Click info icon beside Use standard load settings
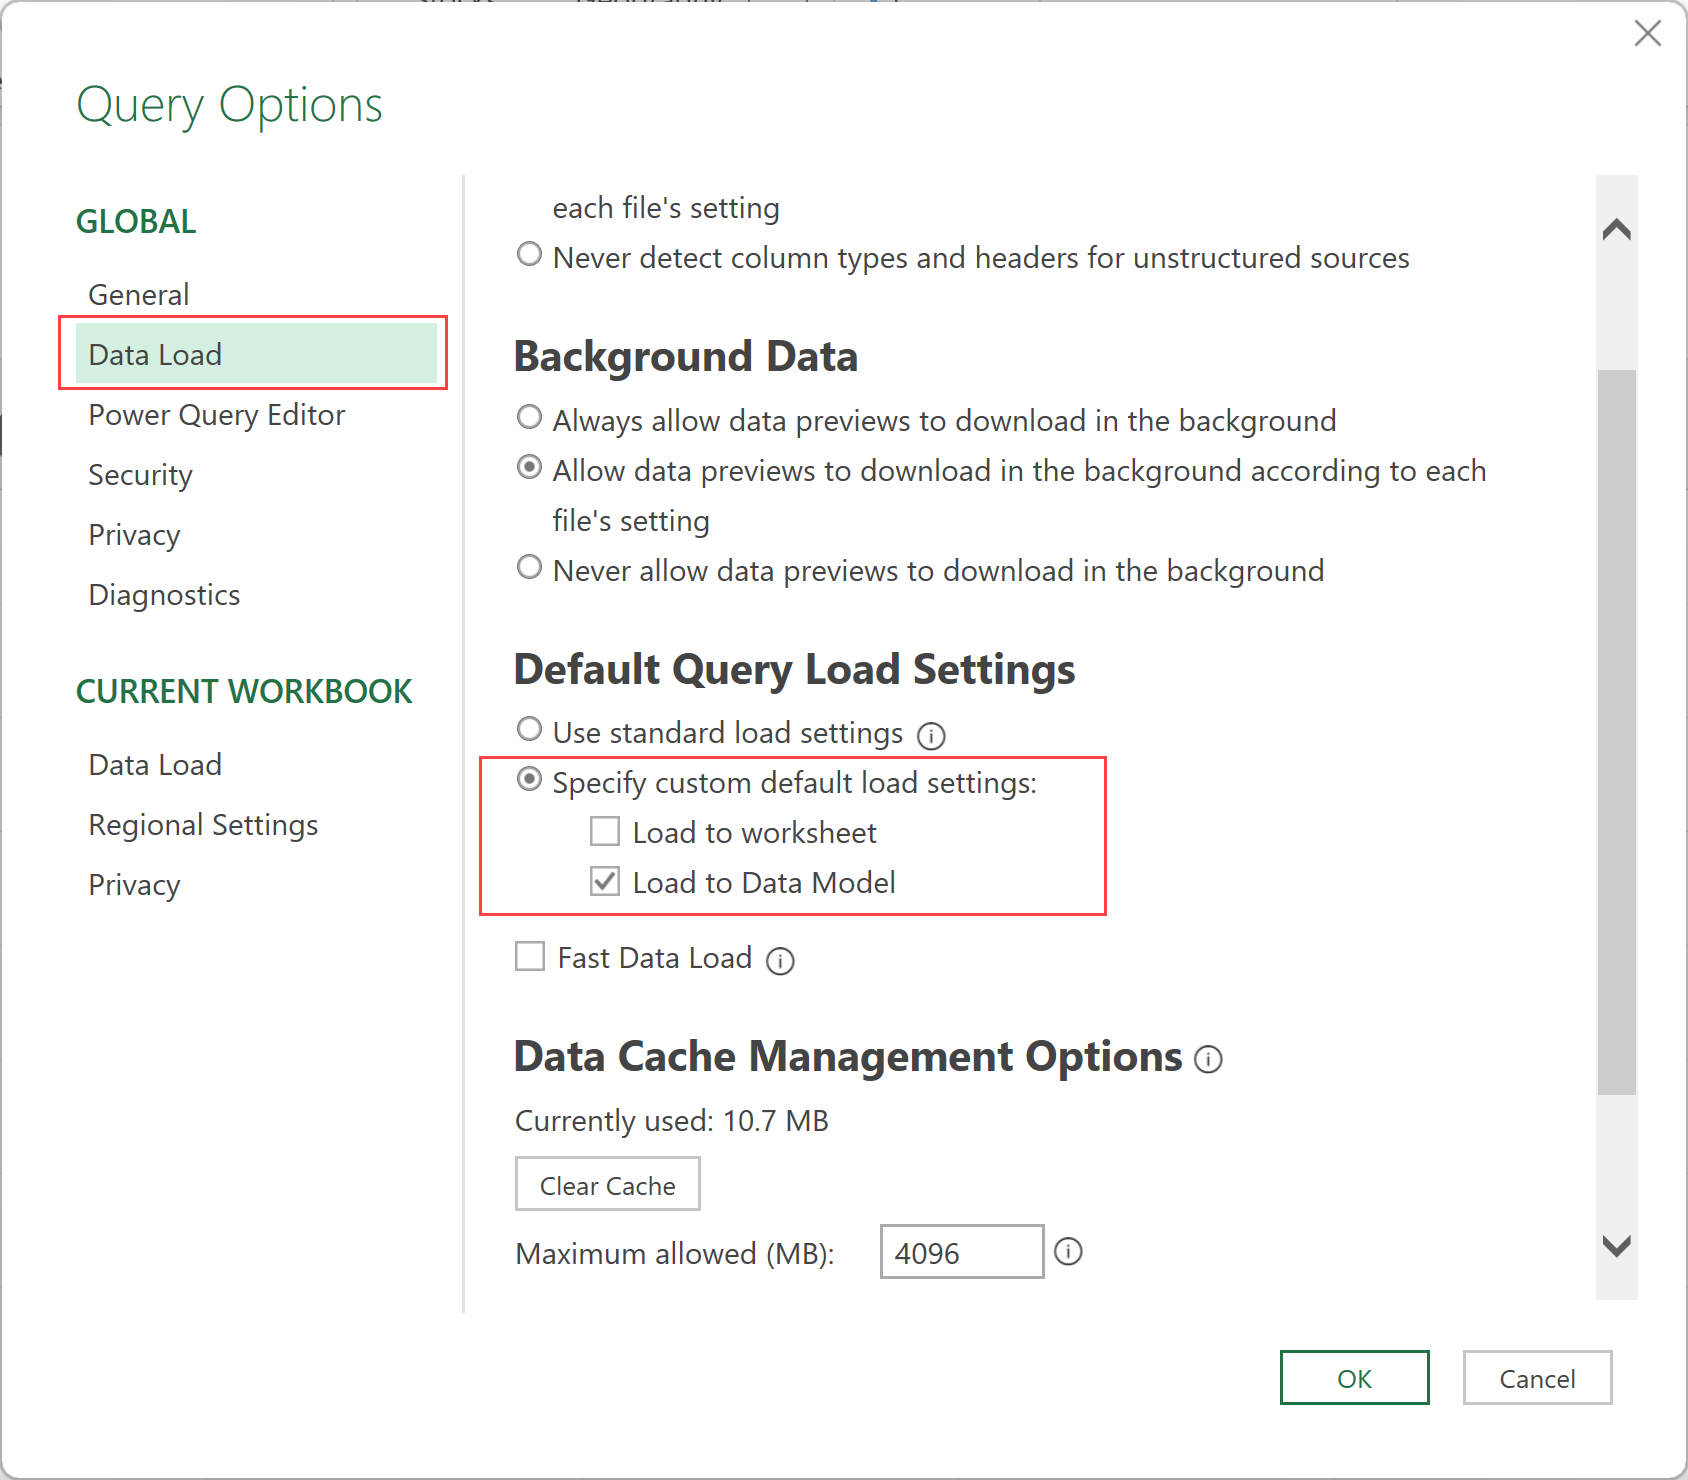Viewport: 1688px width, 1480px height. tap(931, 736)
